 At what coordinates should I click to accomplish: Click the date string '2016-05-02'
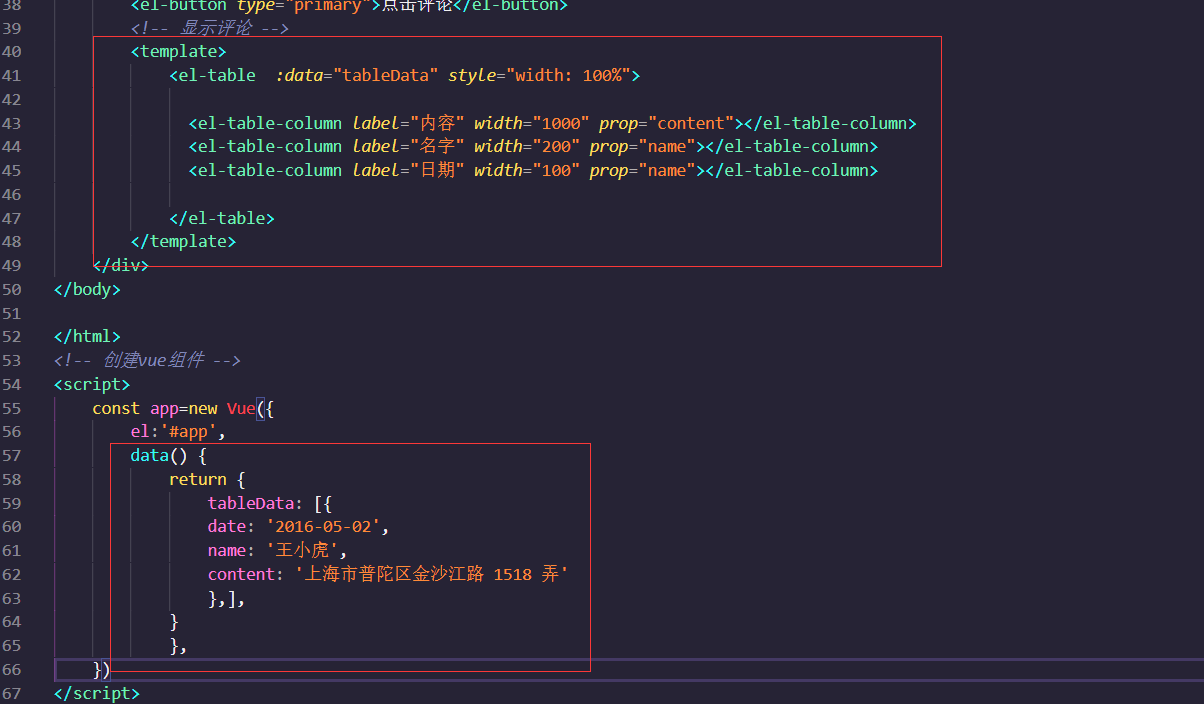323,527
